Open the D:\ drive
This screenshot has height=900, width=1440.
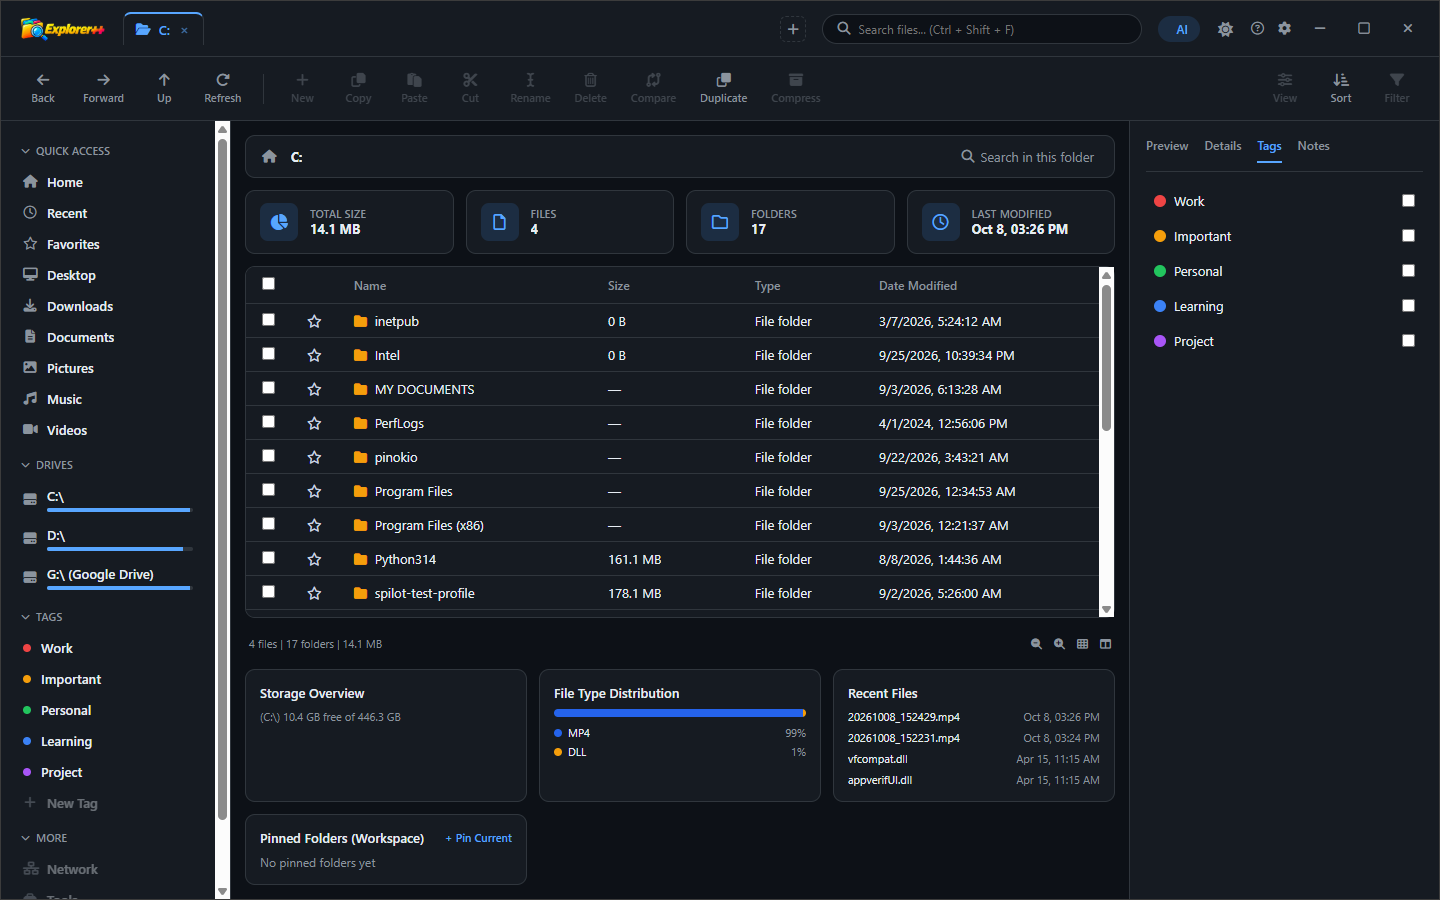108,537
